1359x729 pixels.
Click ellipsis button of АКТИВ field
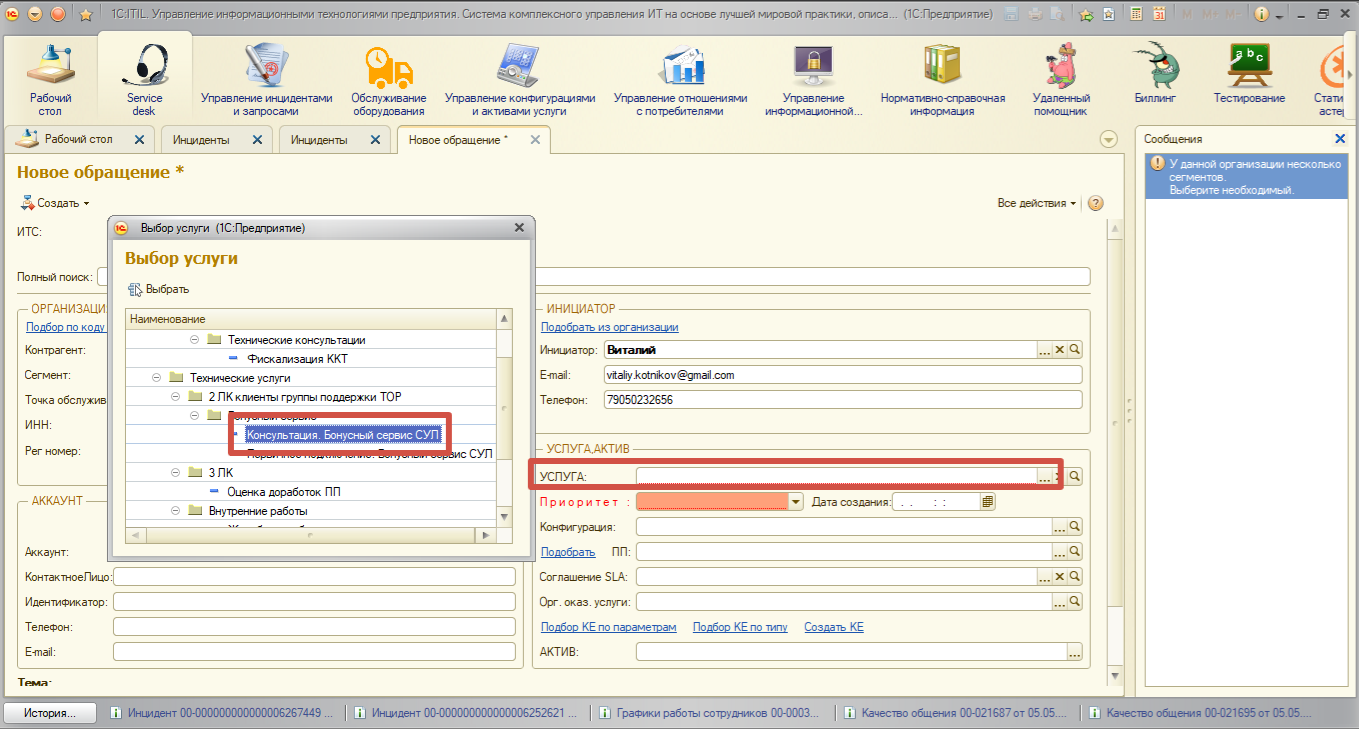click(1075, 653)
